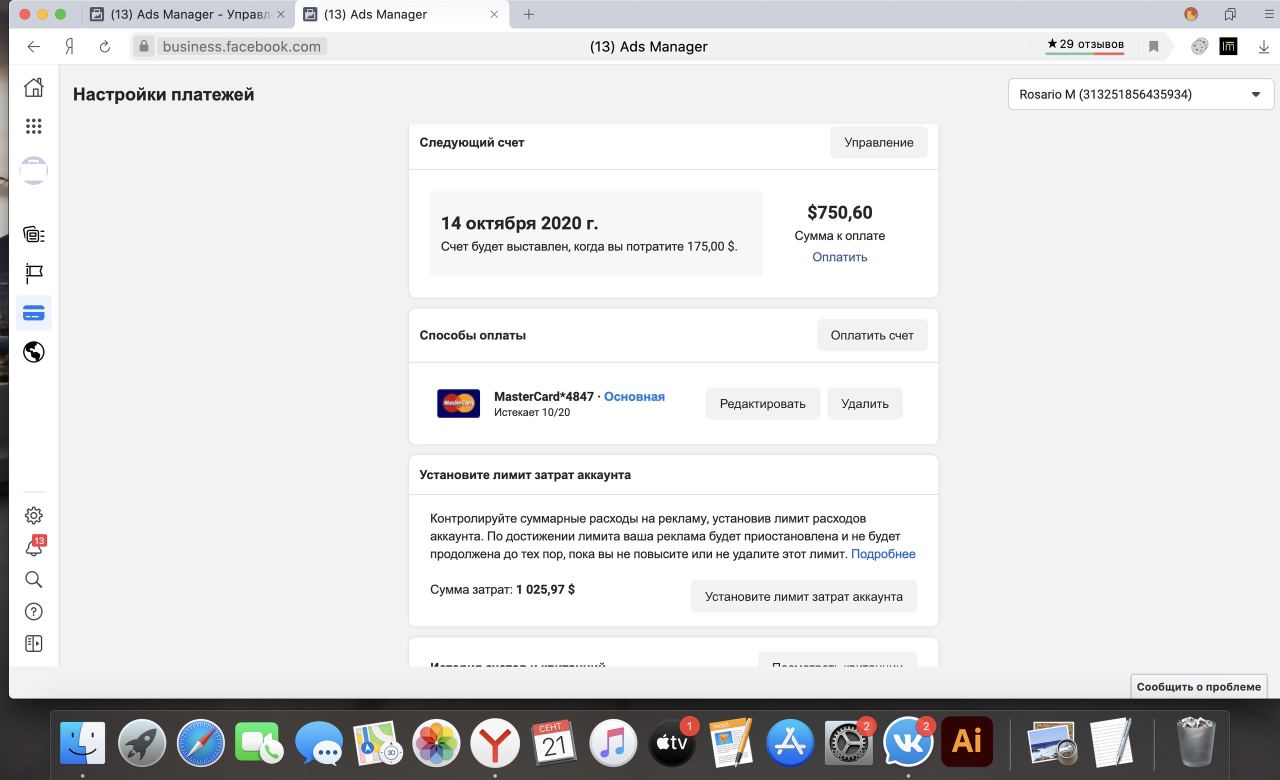Open the black im extension icon
The width and height of the screenshot is (1280, 780).
coord(1228,46)
